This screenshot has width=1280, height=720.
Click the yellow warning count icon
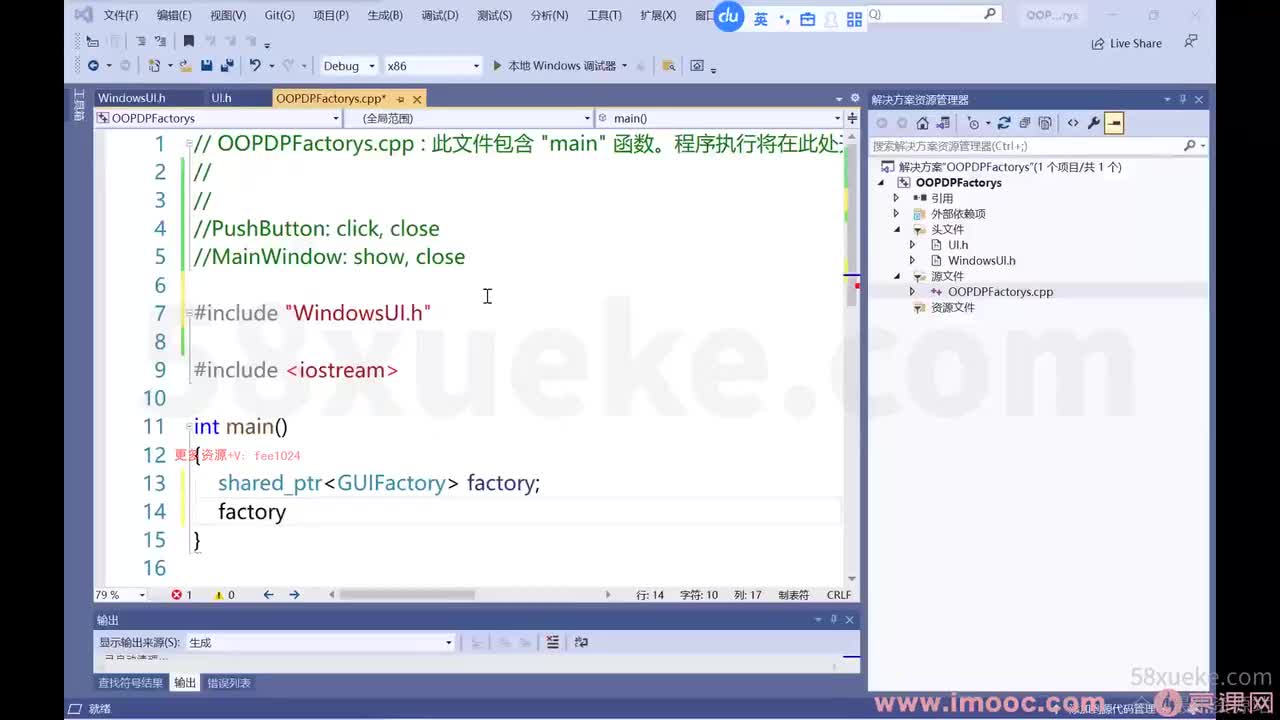tap(219, 594)
